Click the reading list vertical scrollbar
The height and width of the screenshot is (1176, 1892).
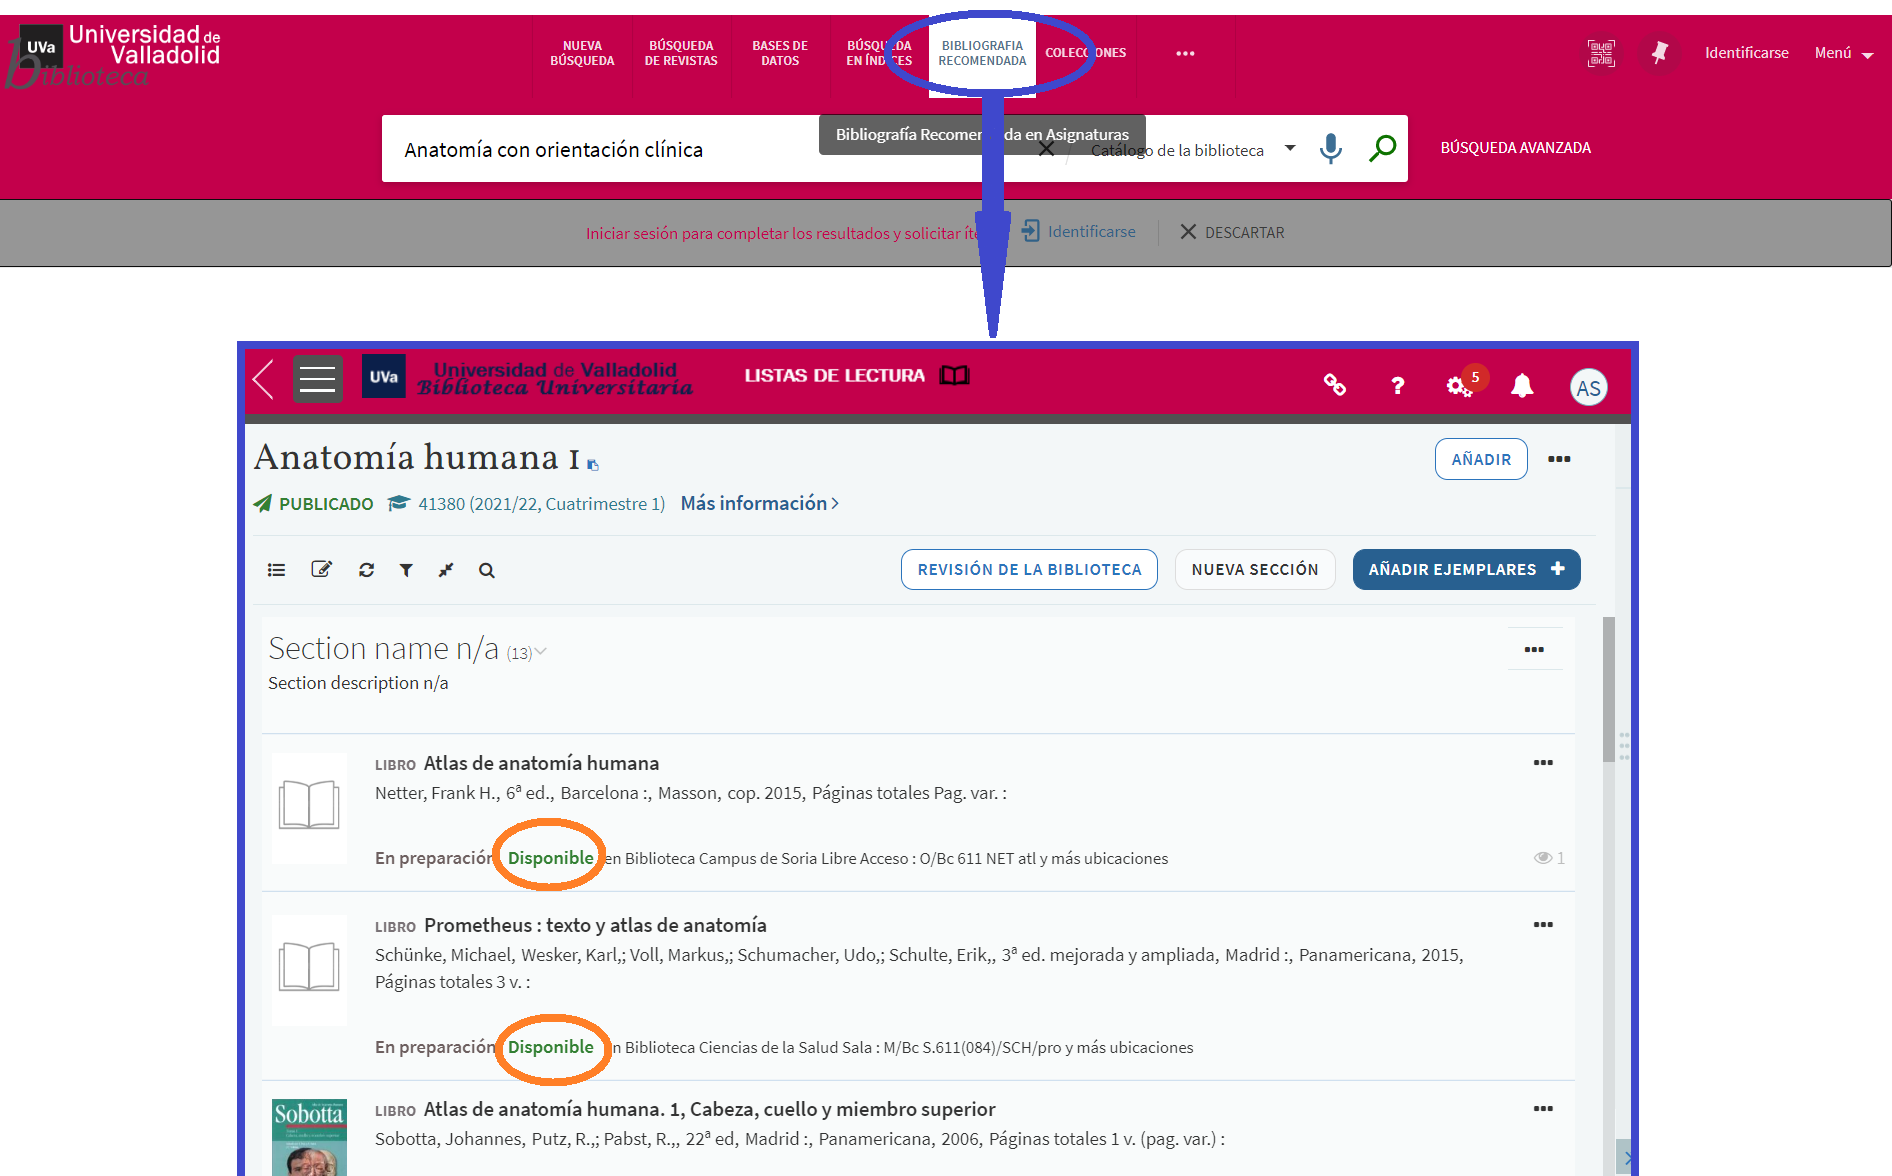pyautogui.click(x=1608, y=690)
